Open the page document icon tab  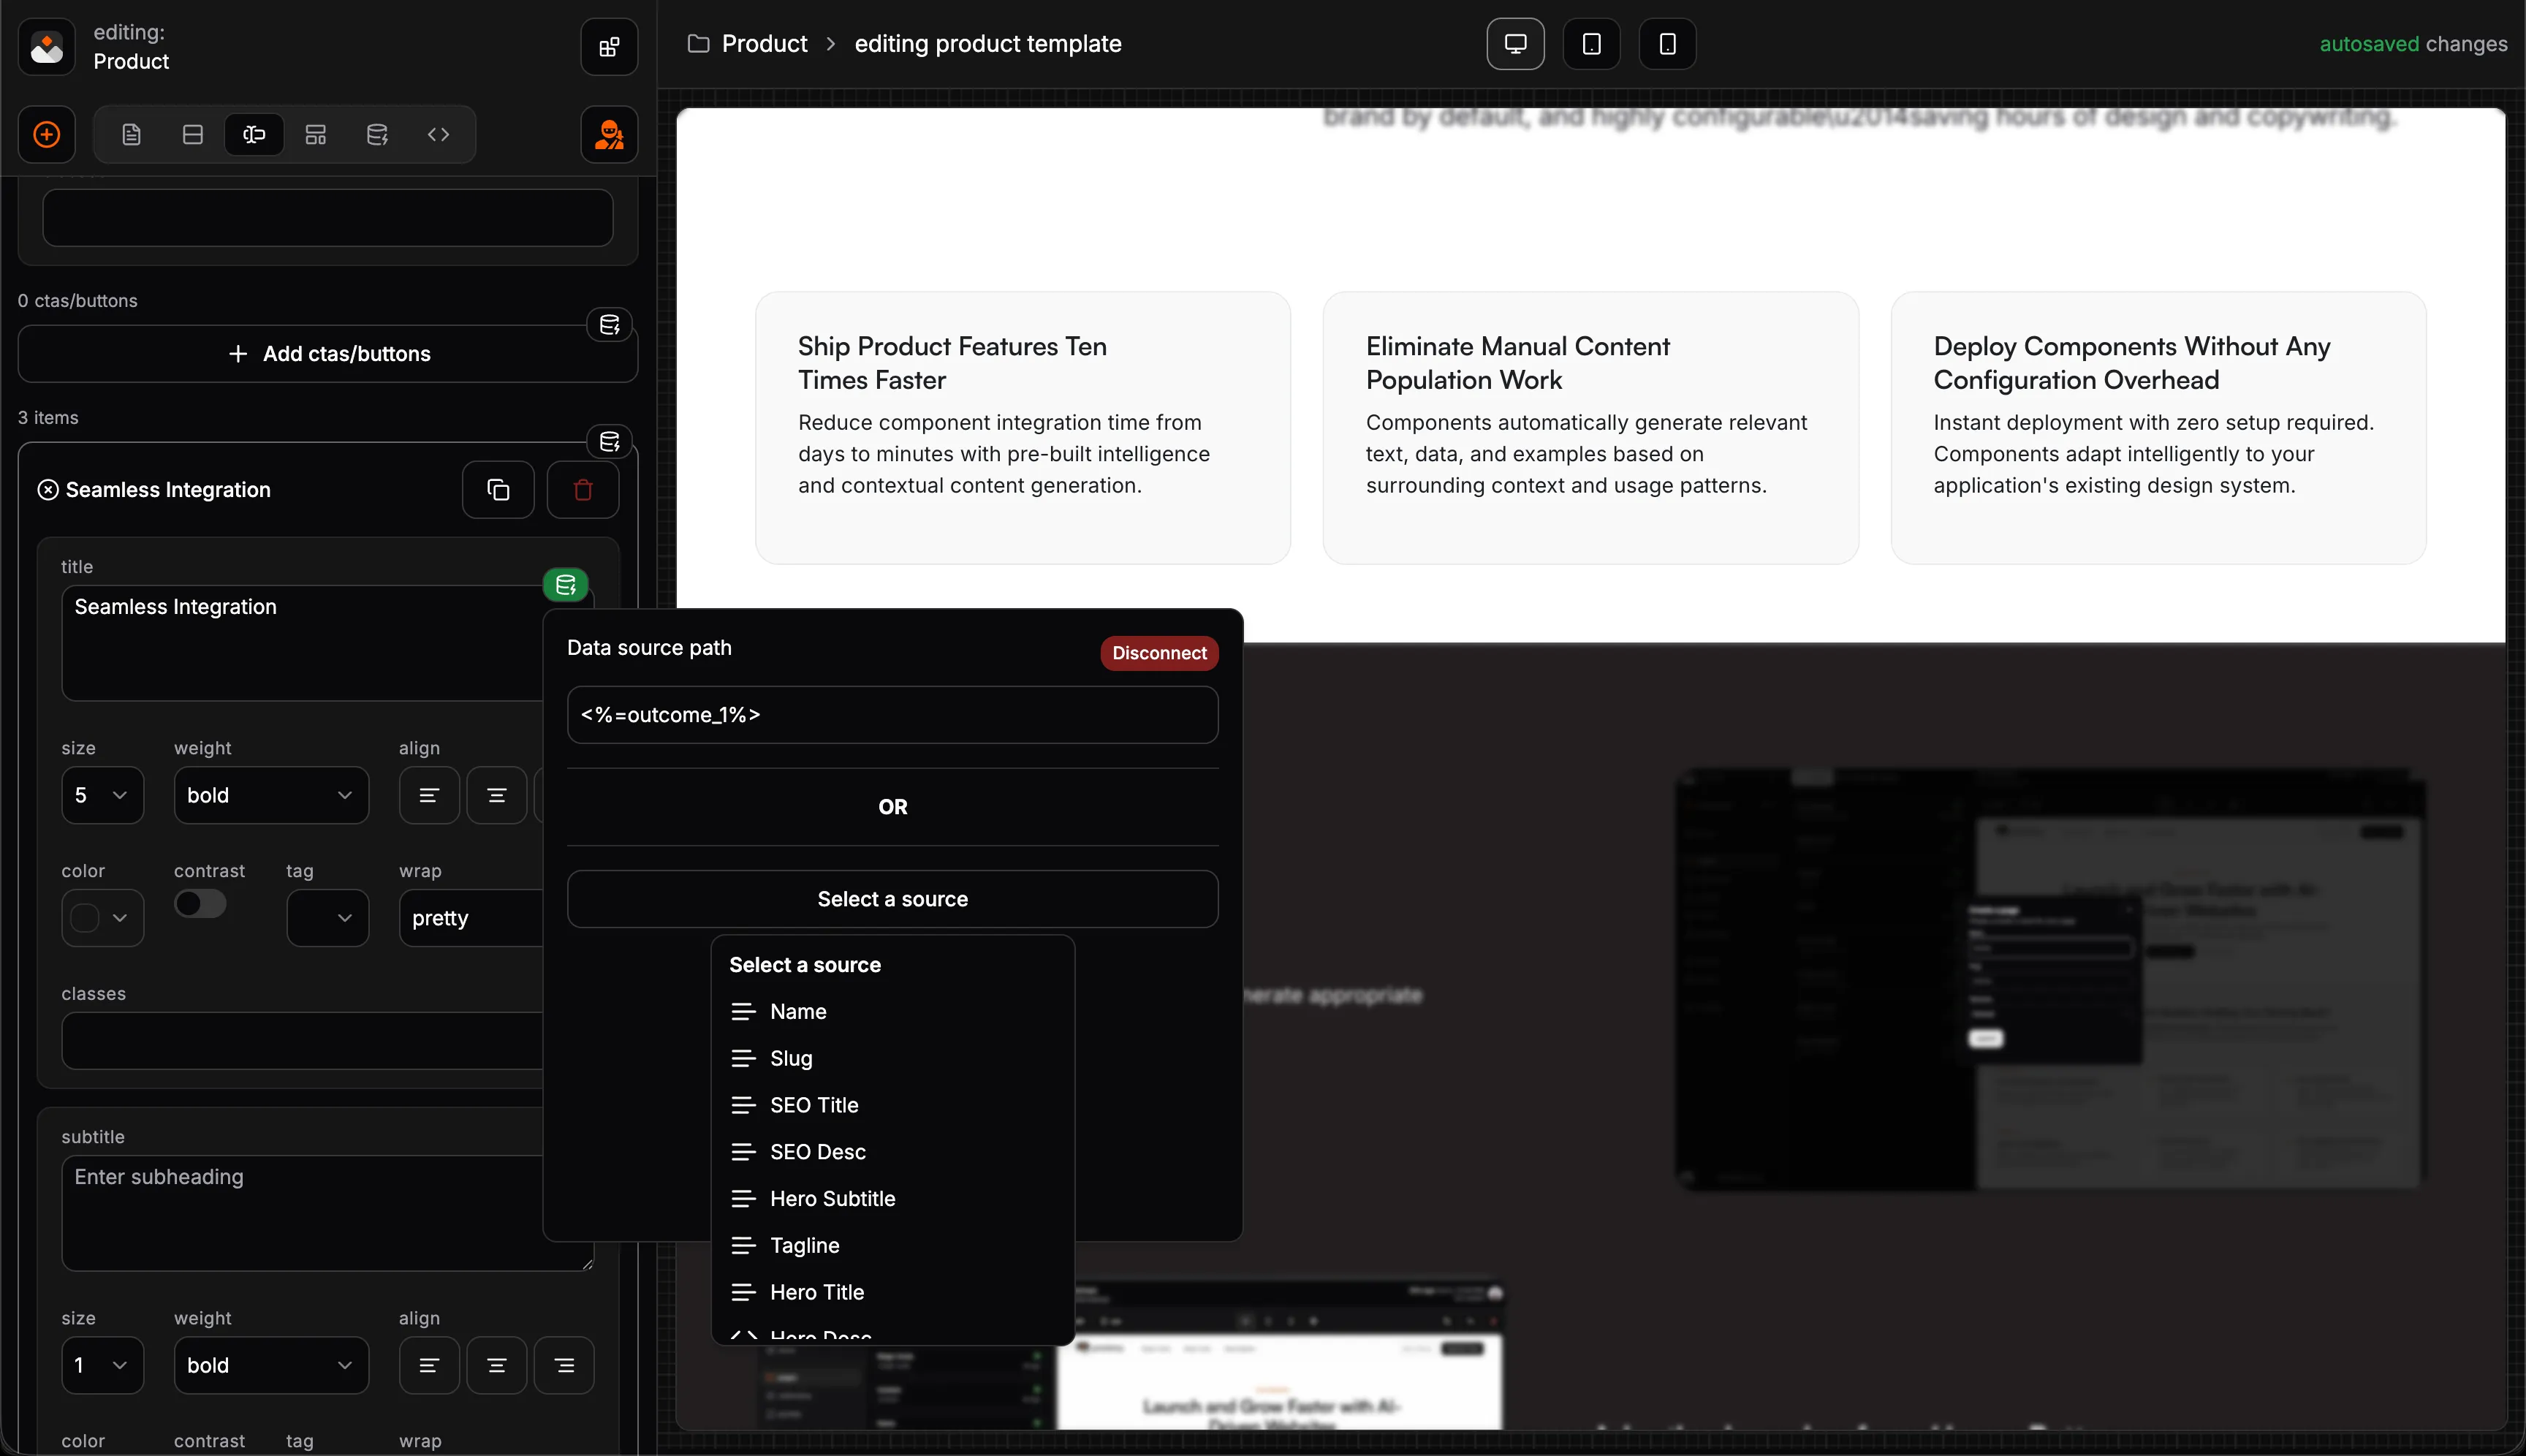tap(131, 134)
